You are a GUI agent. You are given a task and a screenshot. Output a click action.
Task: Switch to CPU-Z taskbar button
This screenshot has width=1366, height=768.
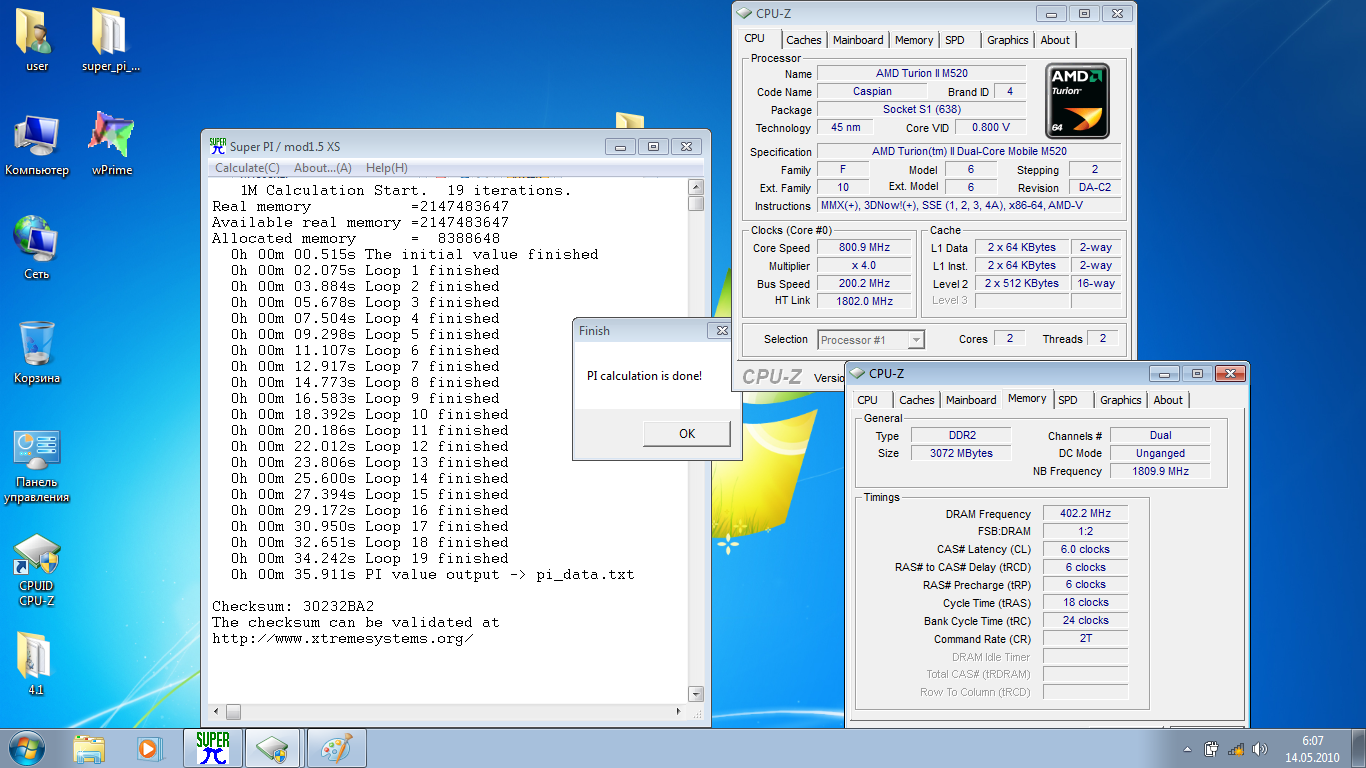(273, 748)
